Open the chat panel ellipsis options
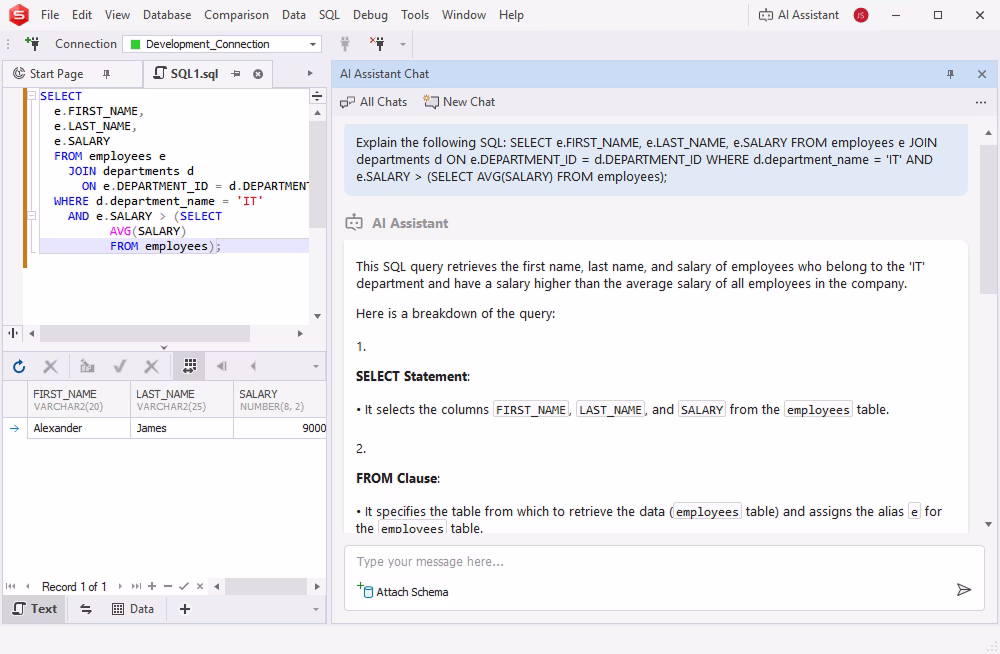This screenshot has height=654, width=1000. point(981,102)
